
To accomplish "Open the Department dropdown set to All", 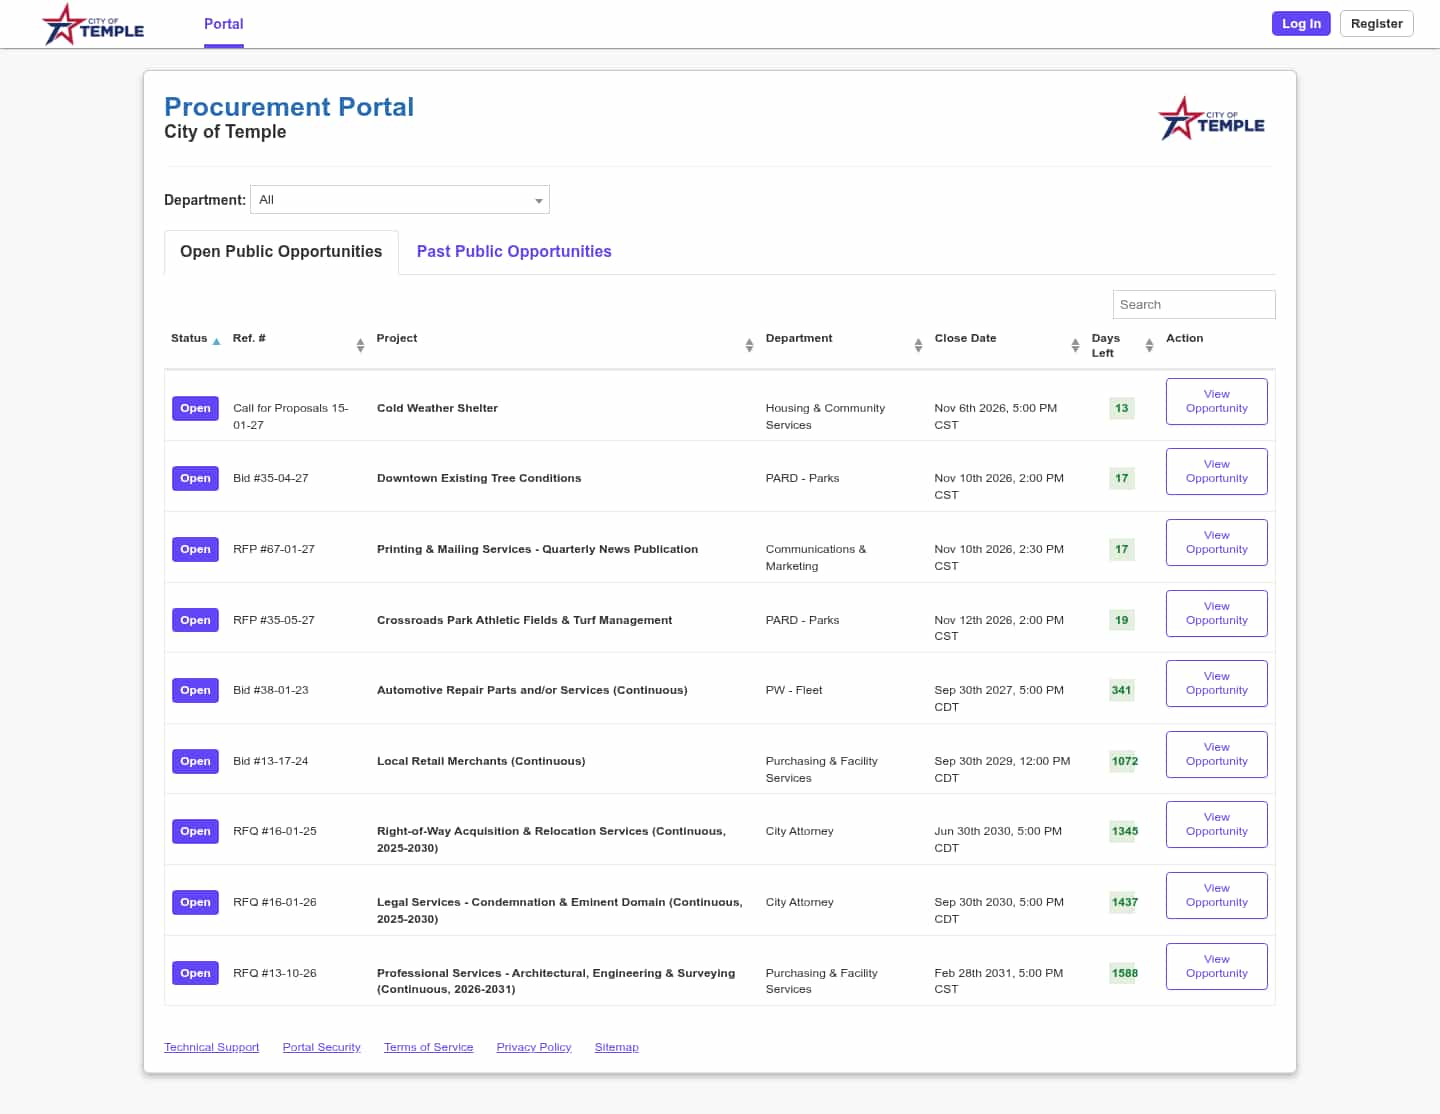I will pyautogui.click(x=400, y=200).
